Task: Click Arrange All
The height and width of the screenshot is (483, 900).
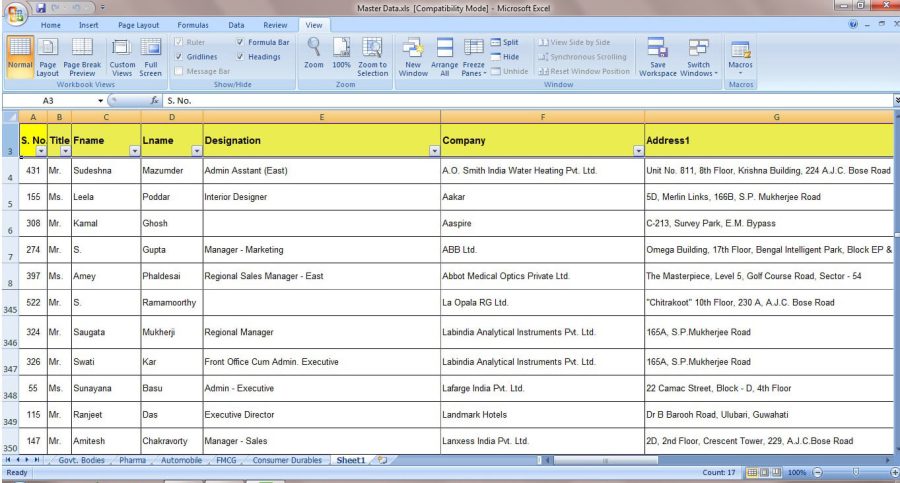Action: [x=445, y=57]
